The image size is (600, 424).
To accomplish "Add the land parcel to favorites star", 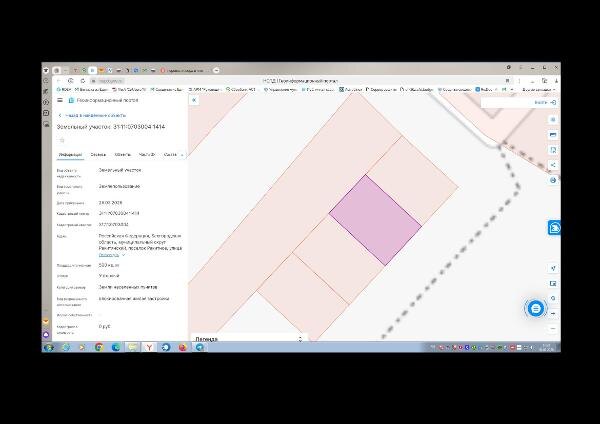I will point(62,140).
